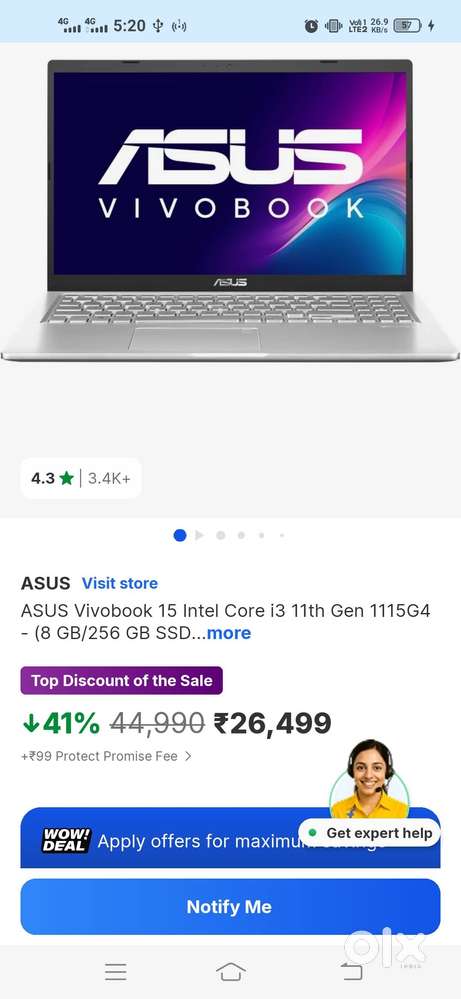
Task: Tap the Android home navigation icon
Action: (230, 972)
